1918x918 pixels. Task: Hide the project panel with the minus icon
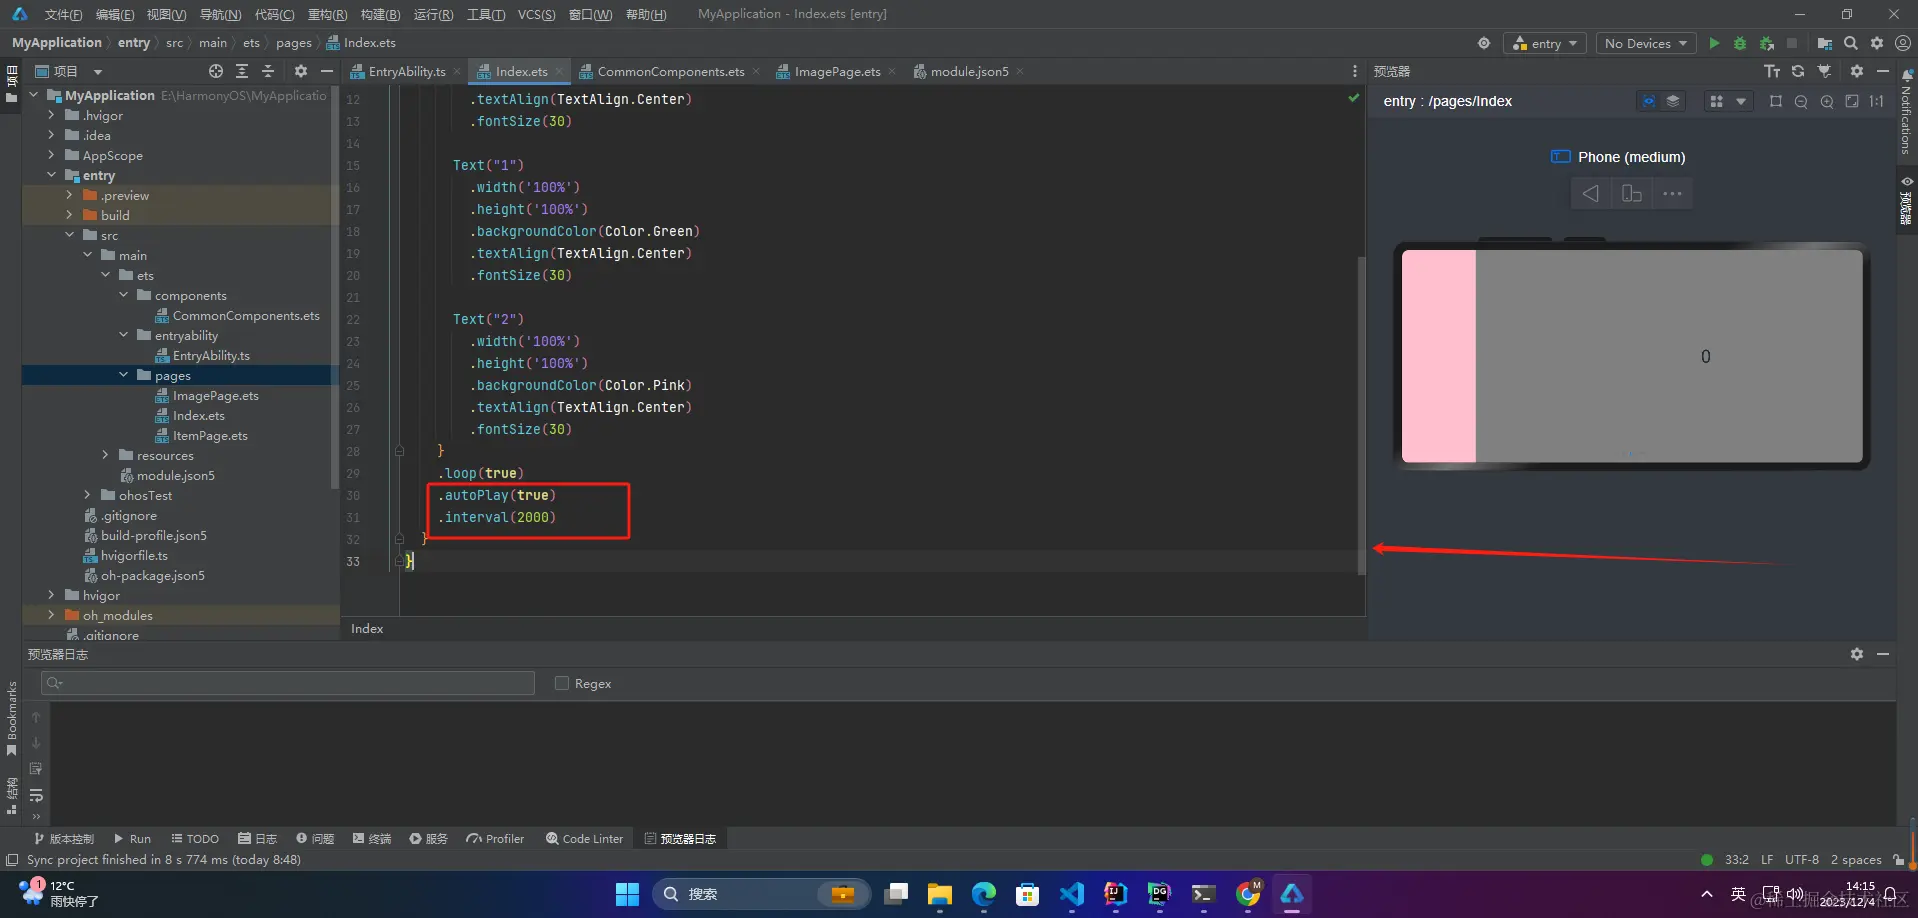(x=326, y=71)
